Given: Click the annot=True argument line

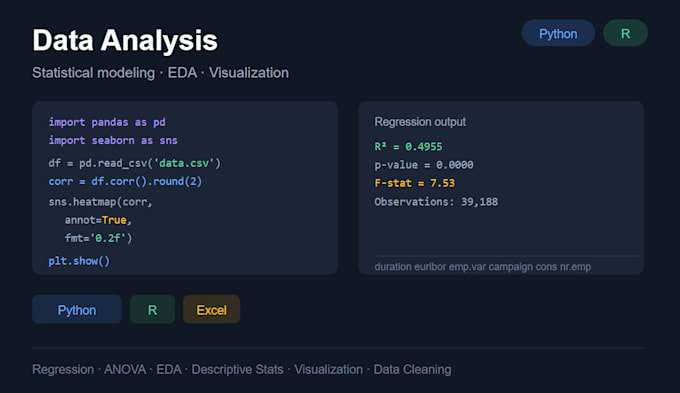Looking at the screenshot, I should (x=98, y=220).
